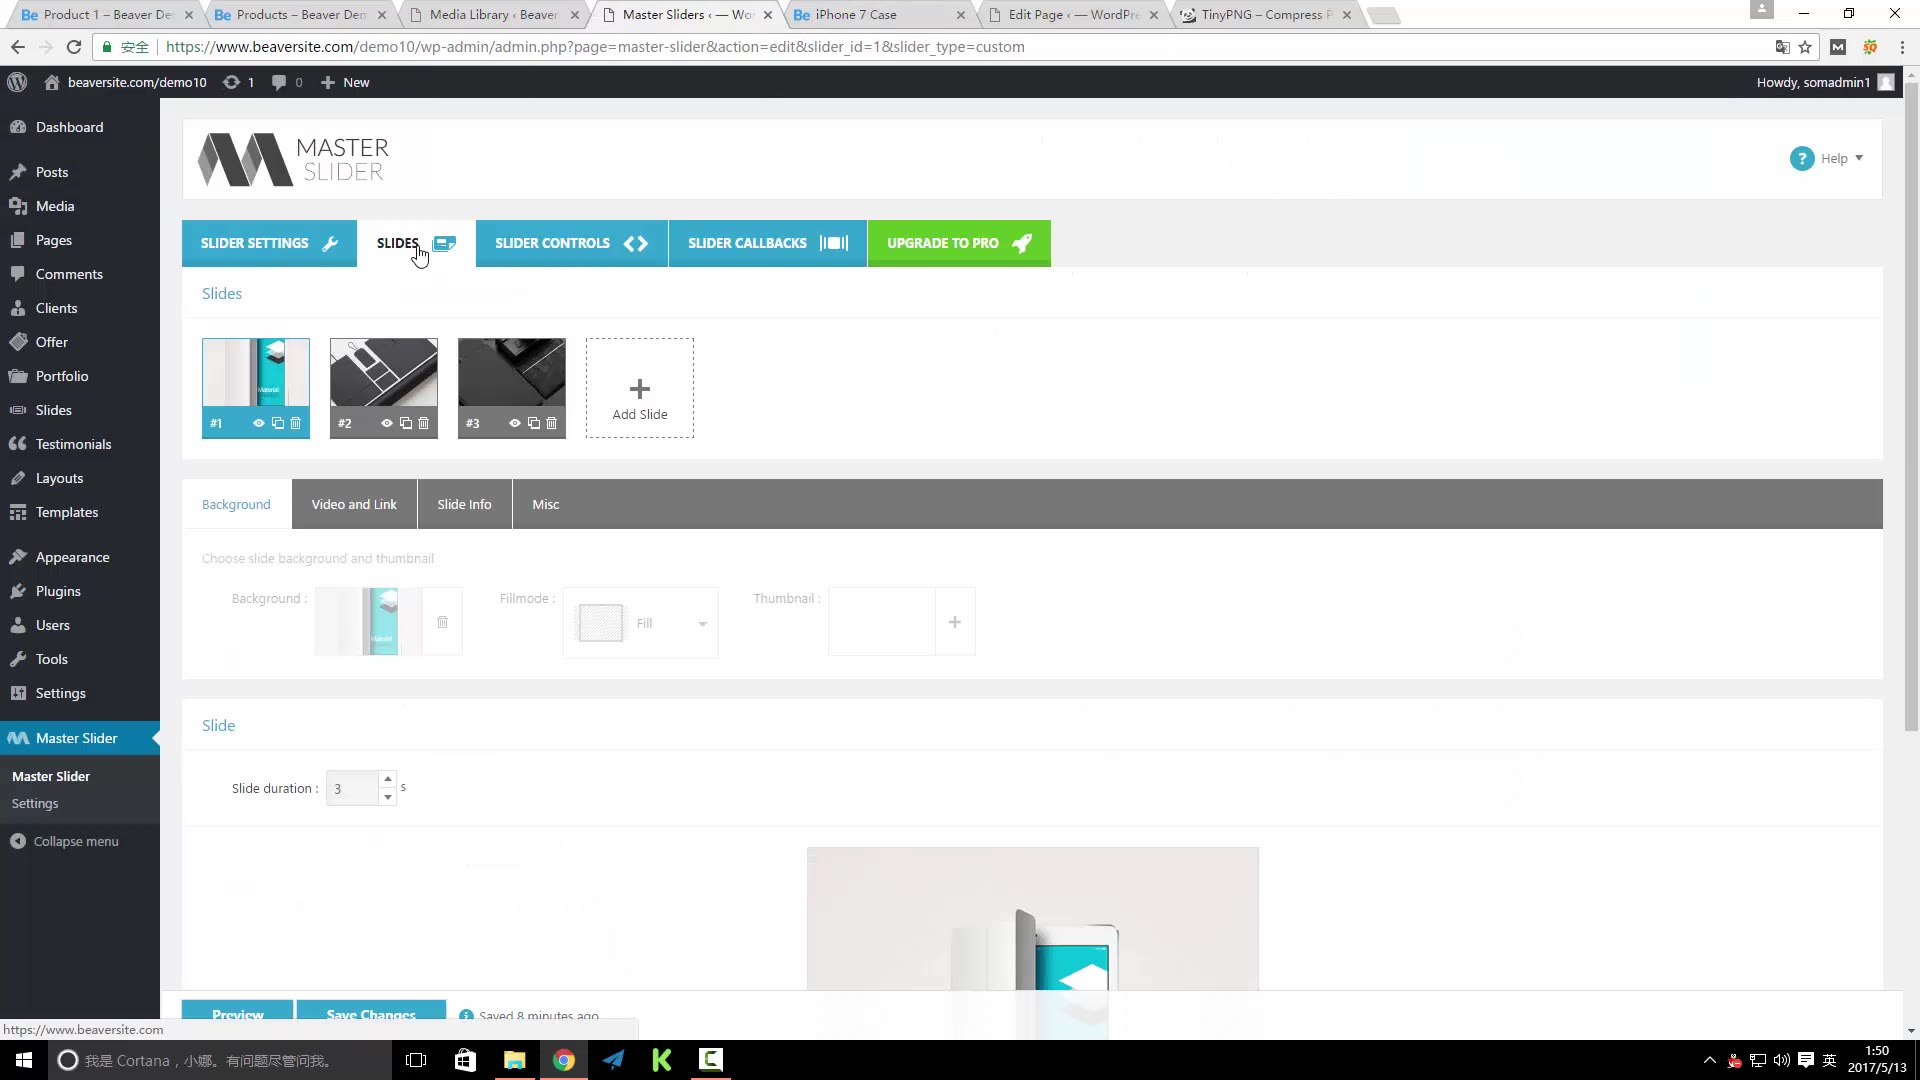Duplicate slide #3 using copy icon
Screen dimensions: 1920x1080
point(534,423)
